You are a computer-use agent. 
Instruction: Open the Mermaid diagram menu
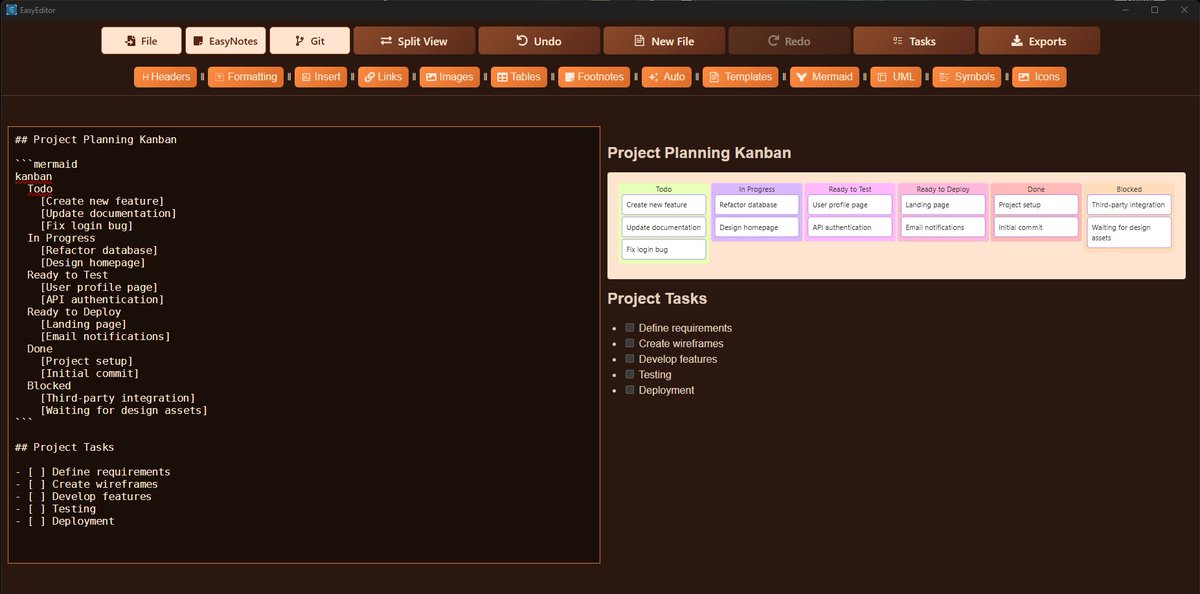[x=825, y=77]
